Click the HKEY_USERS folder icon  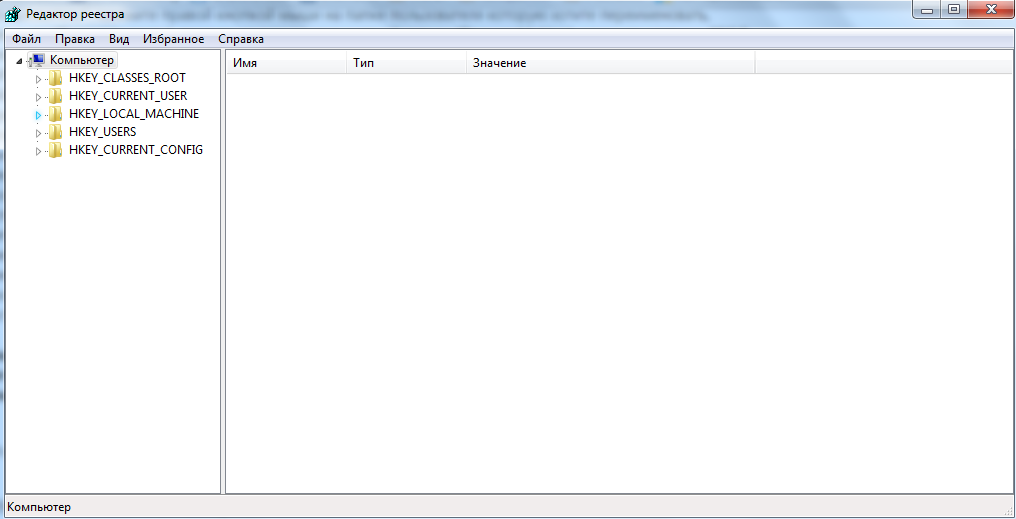click(x=56, y=132)
